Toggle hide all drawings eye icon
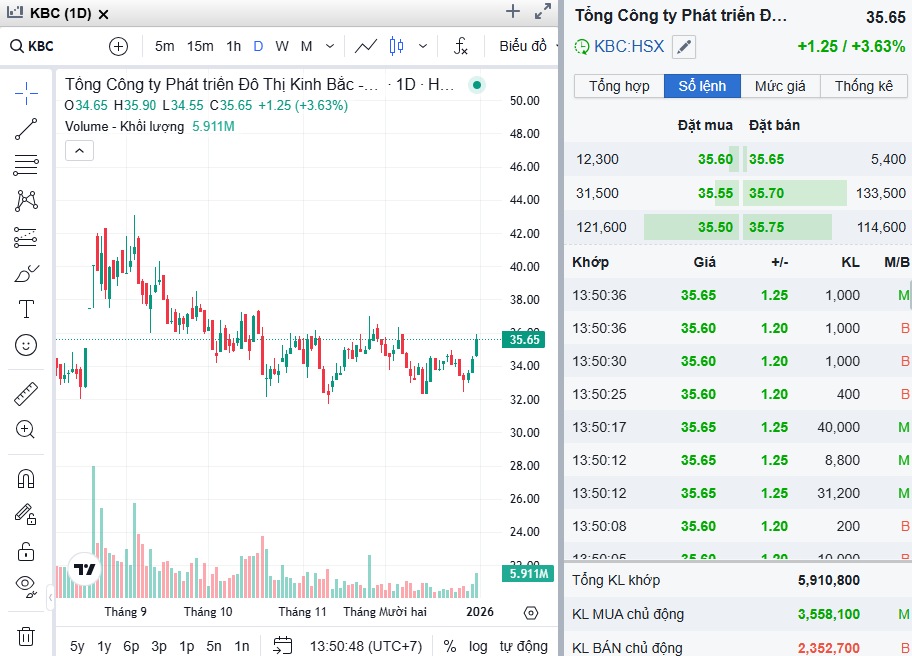This screenshot has height=656, width=912. 27,584
